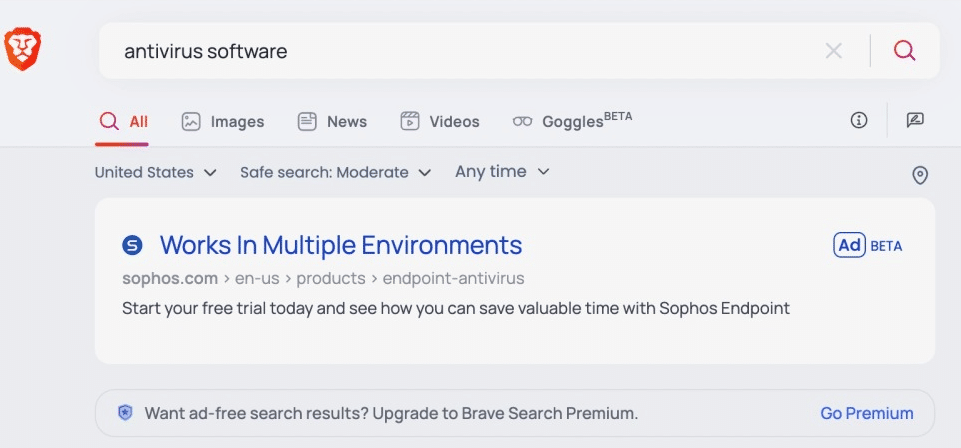Viewport: 961px width, 448px height.
Task: Open the United States region dropdown
Action: pos(156,172)
